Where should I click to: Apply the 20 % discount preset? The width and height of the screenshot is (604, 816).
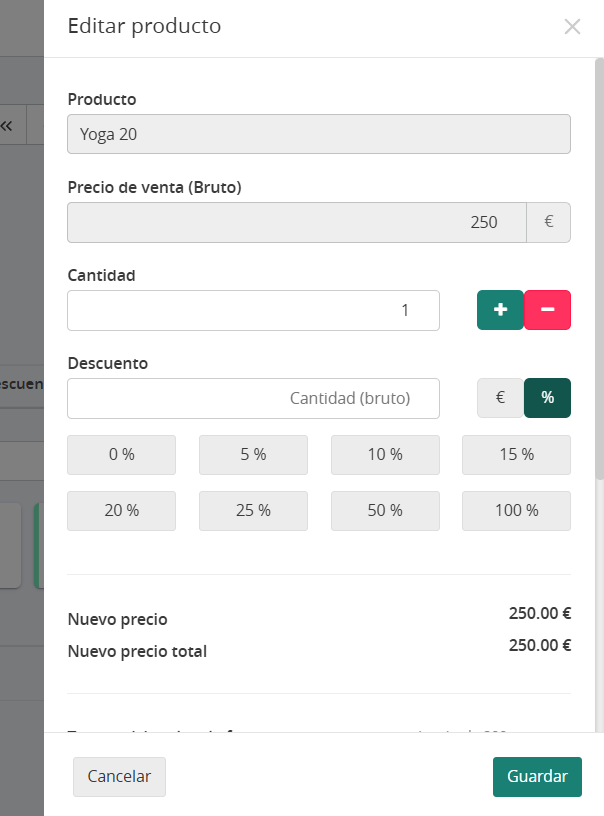click(121, 511)
